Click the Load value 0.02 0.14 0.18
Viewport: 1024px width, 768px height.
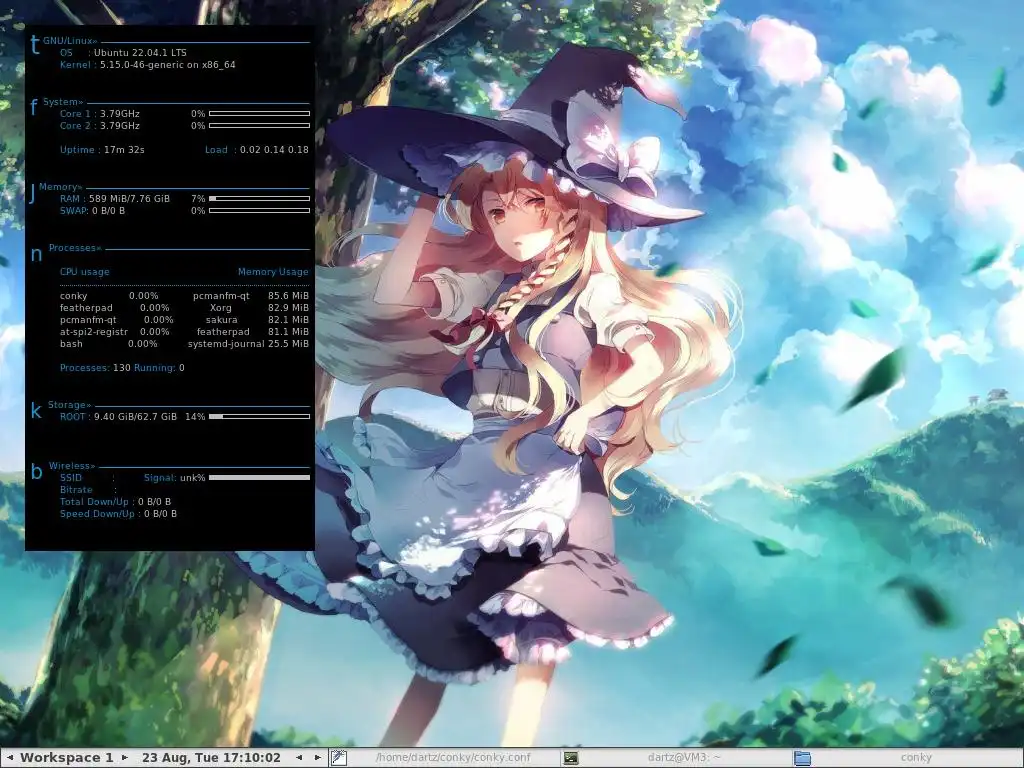274,150
